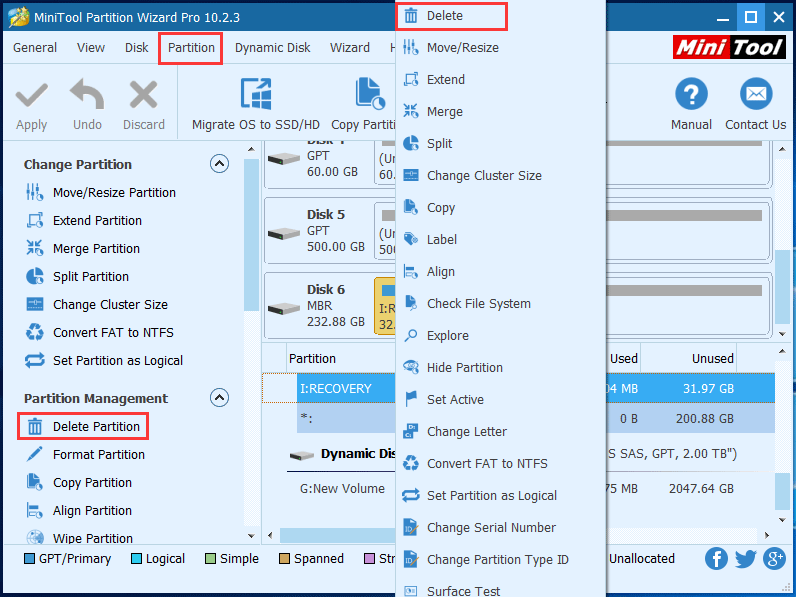Click the Disk 5 drive icon
The height and width of the screenshot is (597, 796).
pyautogui.click(x=284, y=234)
